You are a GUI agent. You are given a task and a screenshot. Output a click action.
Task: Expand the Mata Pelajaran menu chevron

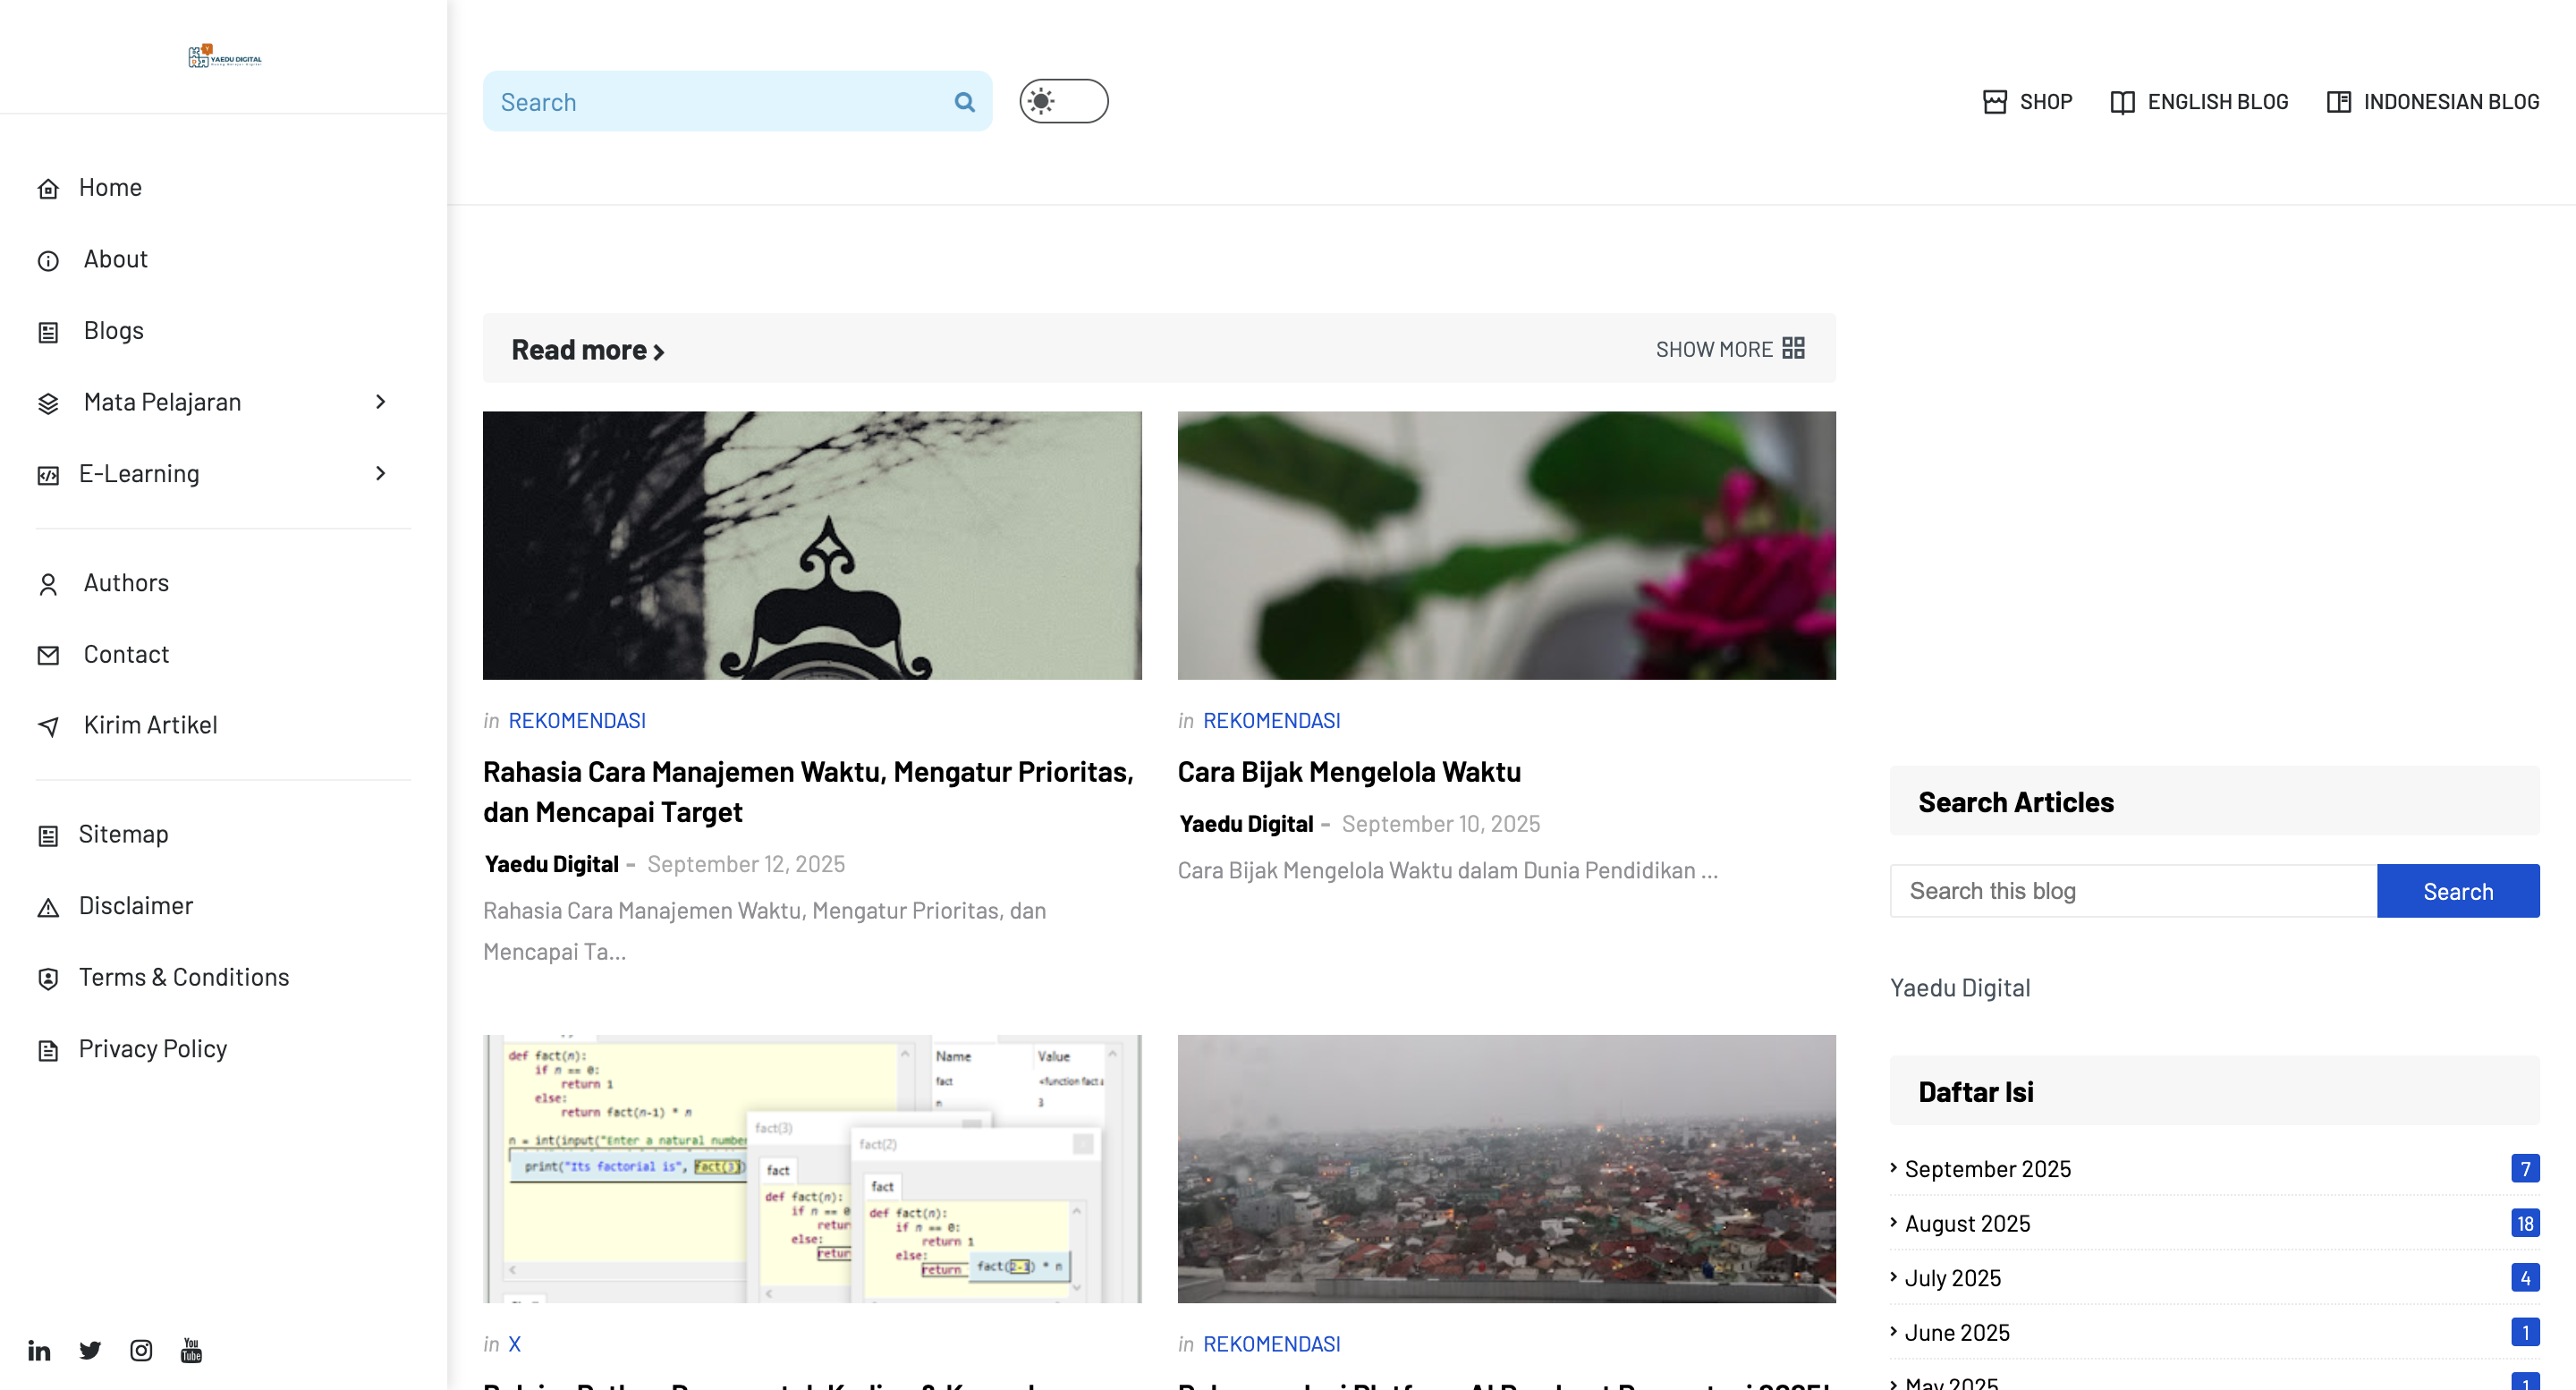click(x=381, y=401)
